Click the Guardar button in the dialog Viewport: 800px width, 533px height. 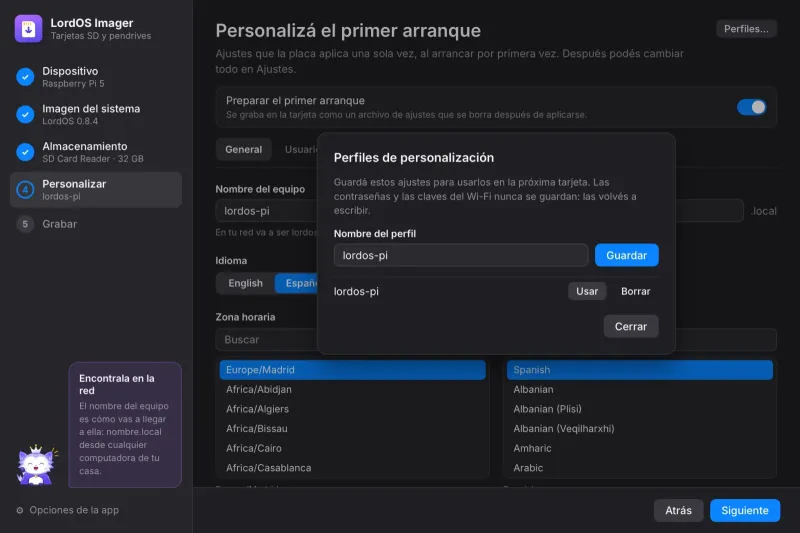coord(627,255)
